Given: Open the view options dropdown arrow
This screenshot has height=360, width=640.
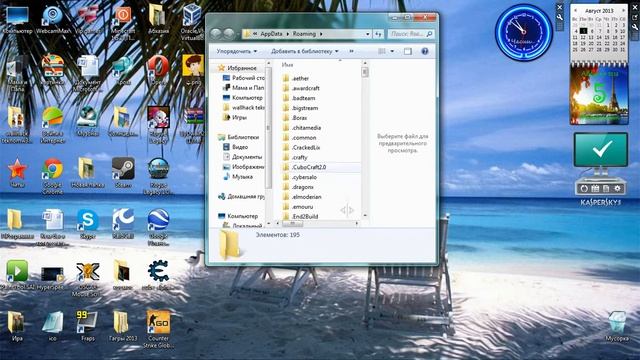Looking at the screenshot, I should (392, 51).
